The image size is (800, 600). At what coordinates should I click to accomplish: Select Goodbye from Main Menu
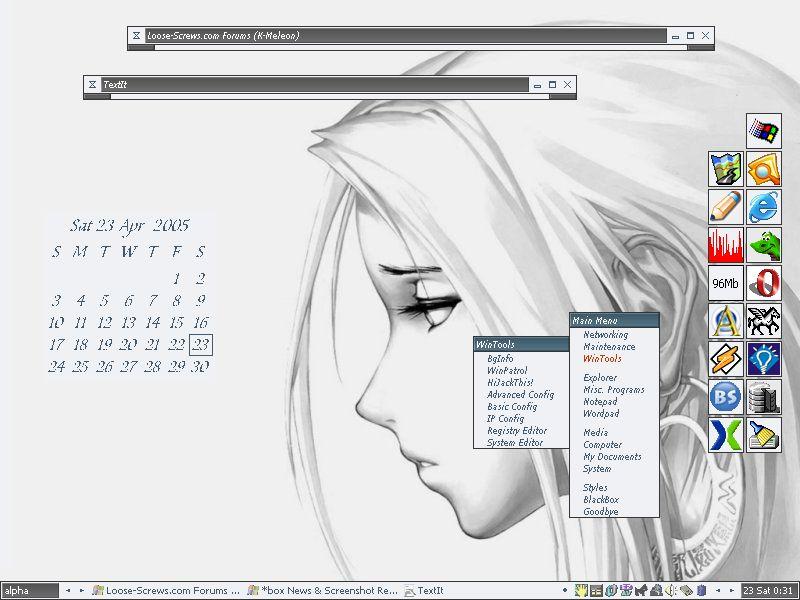pos(601,511)
